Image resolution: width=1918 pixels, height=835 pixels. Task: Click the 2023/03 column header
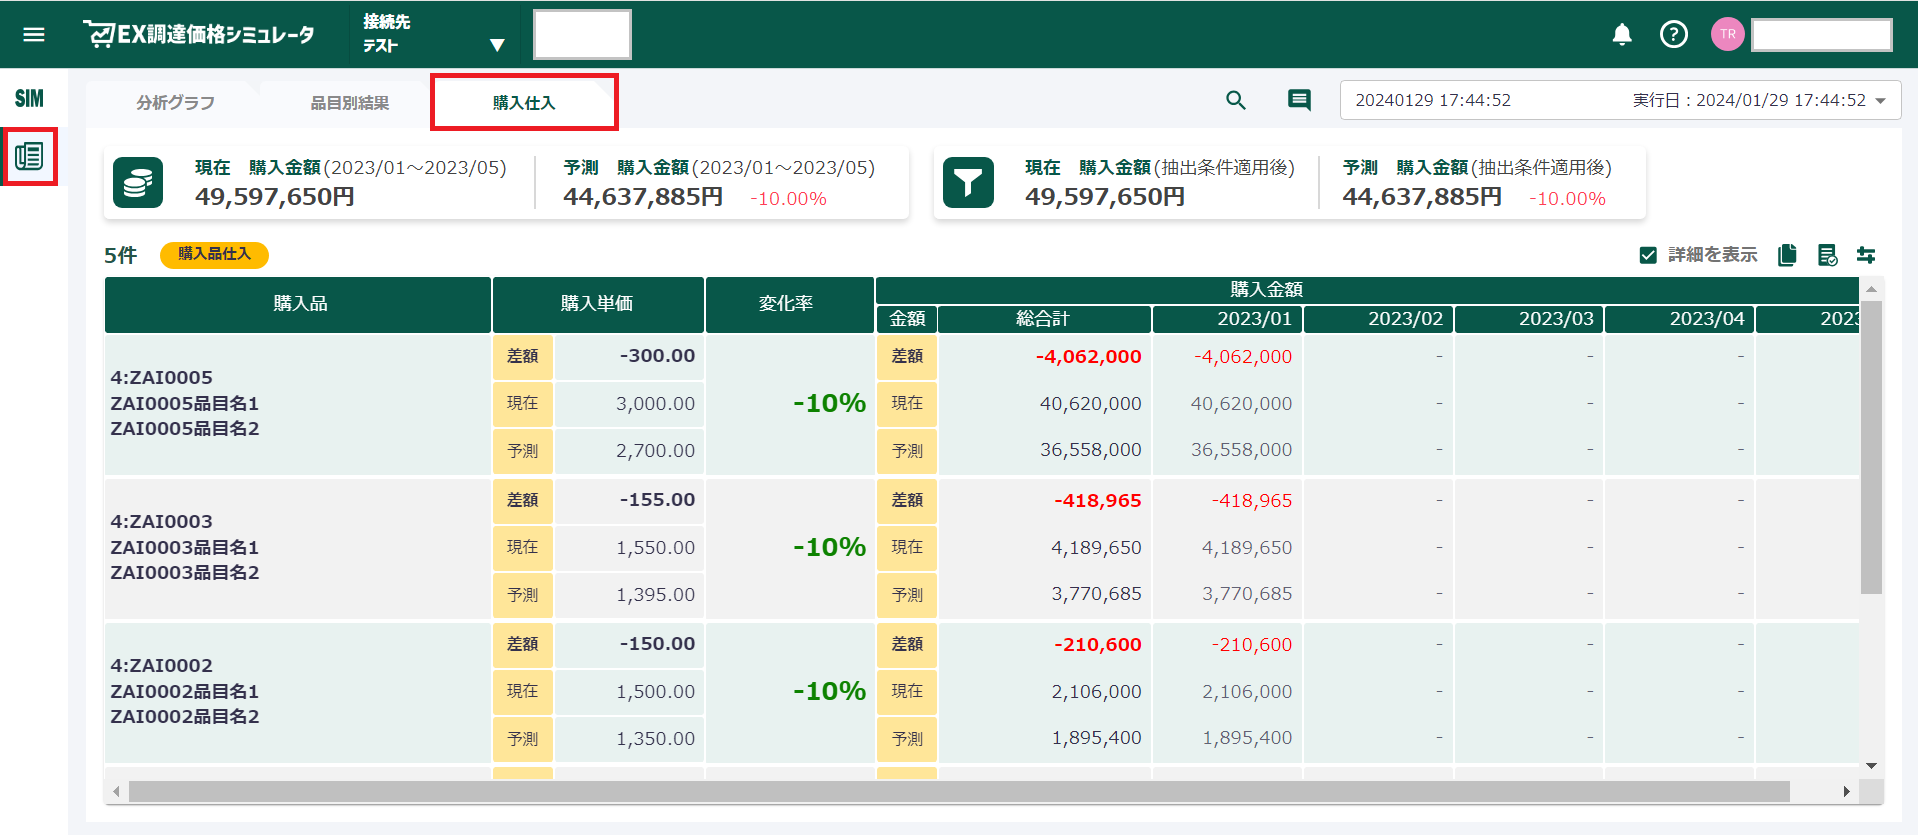coord(1529,319)
